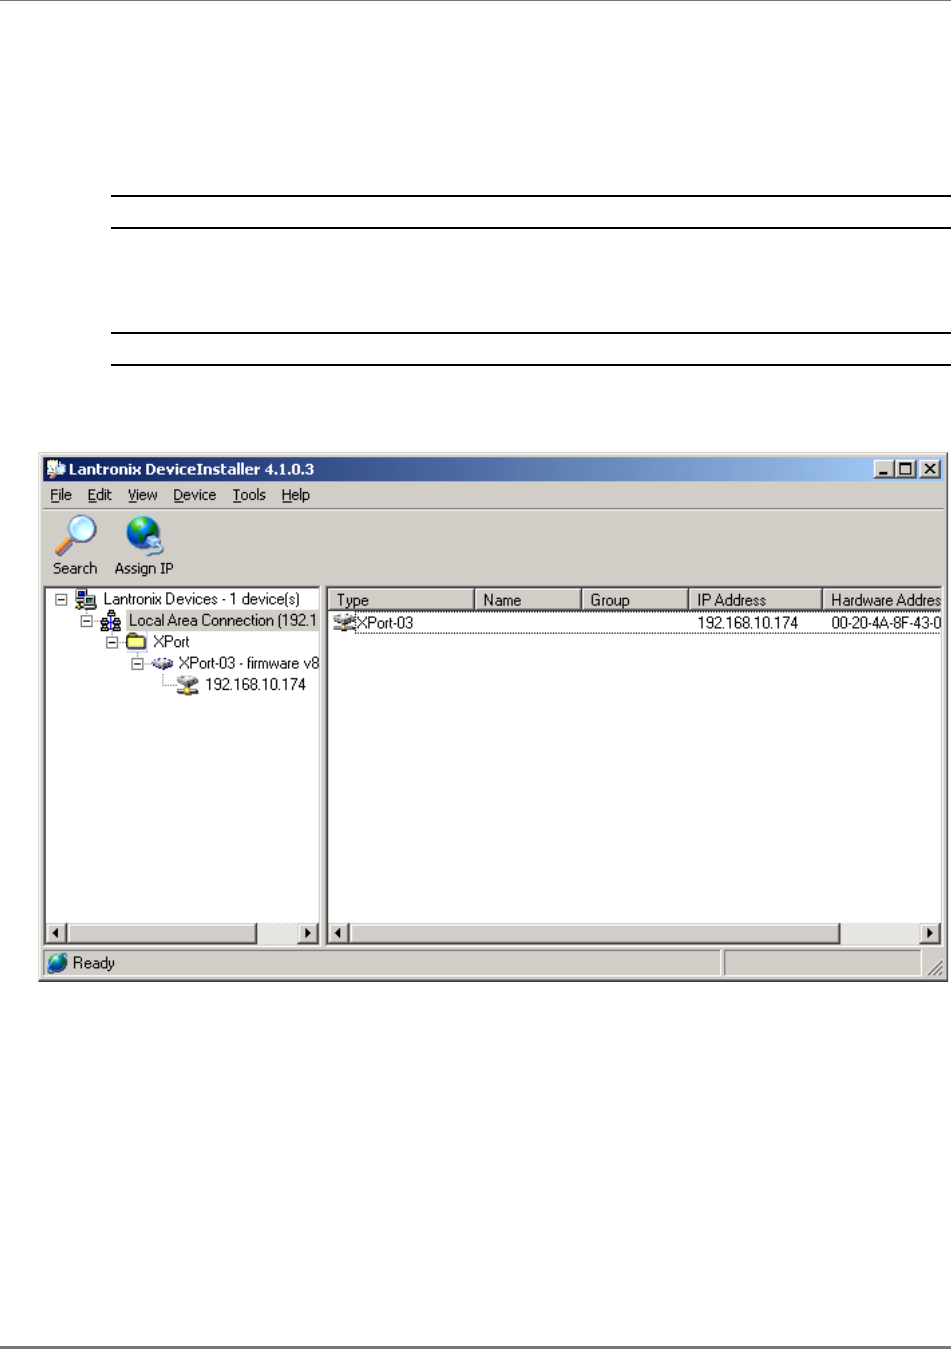Open the Help menu
This screenshot has width=951, height=1349.
[295, 495]
